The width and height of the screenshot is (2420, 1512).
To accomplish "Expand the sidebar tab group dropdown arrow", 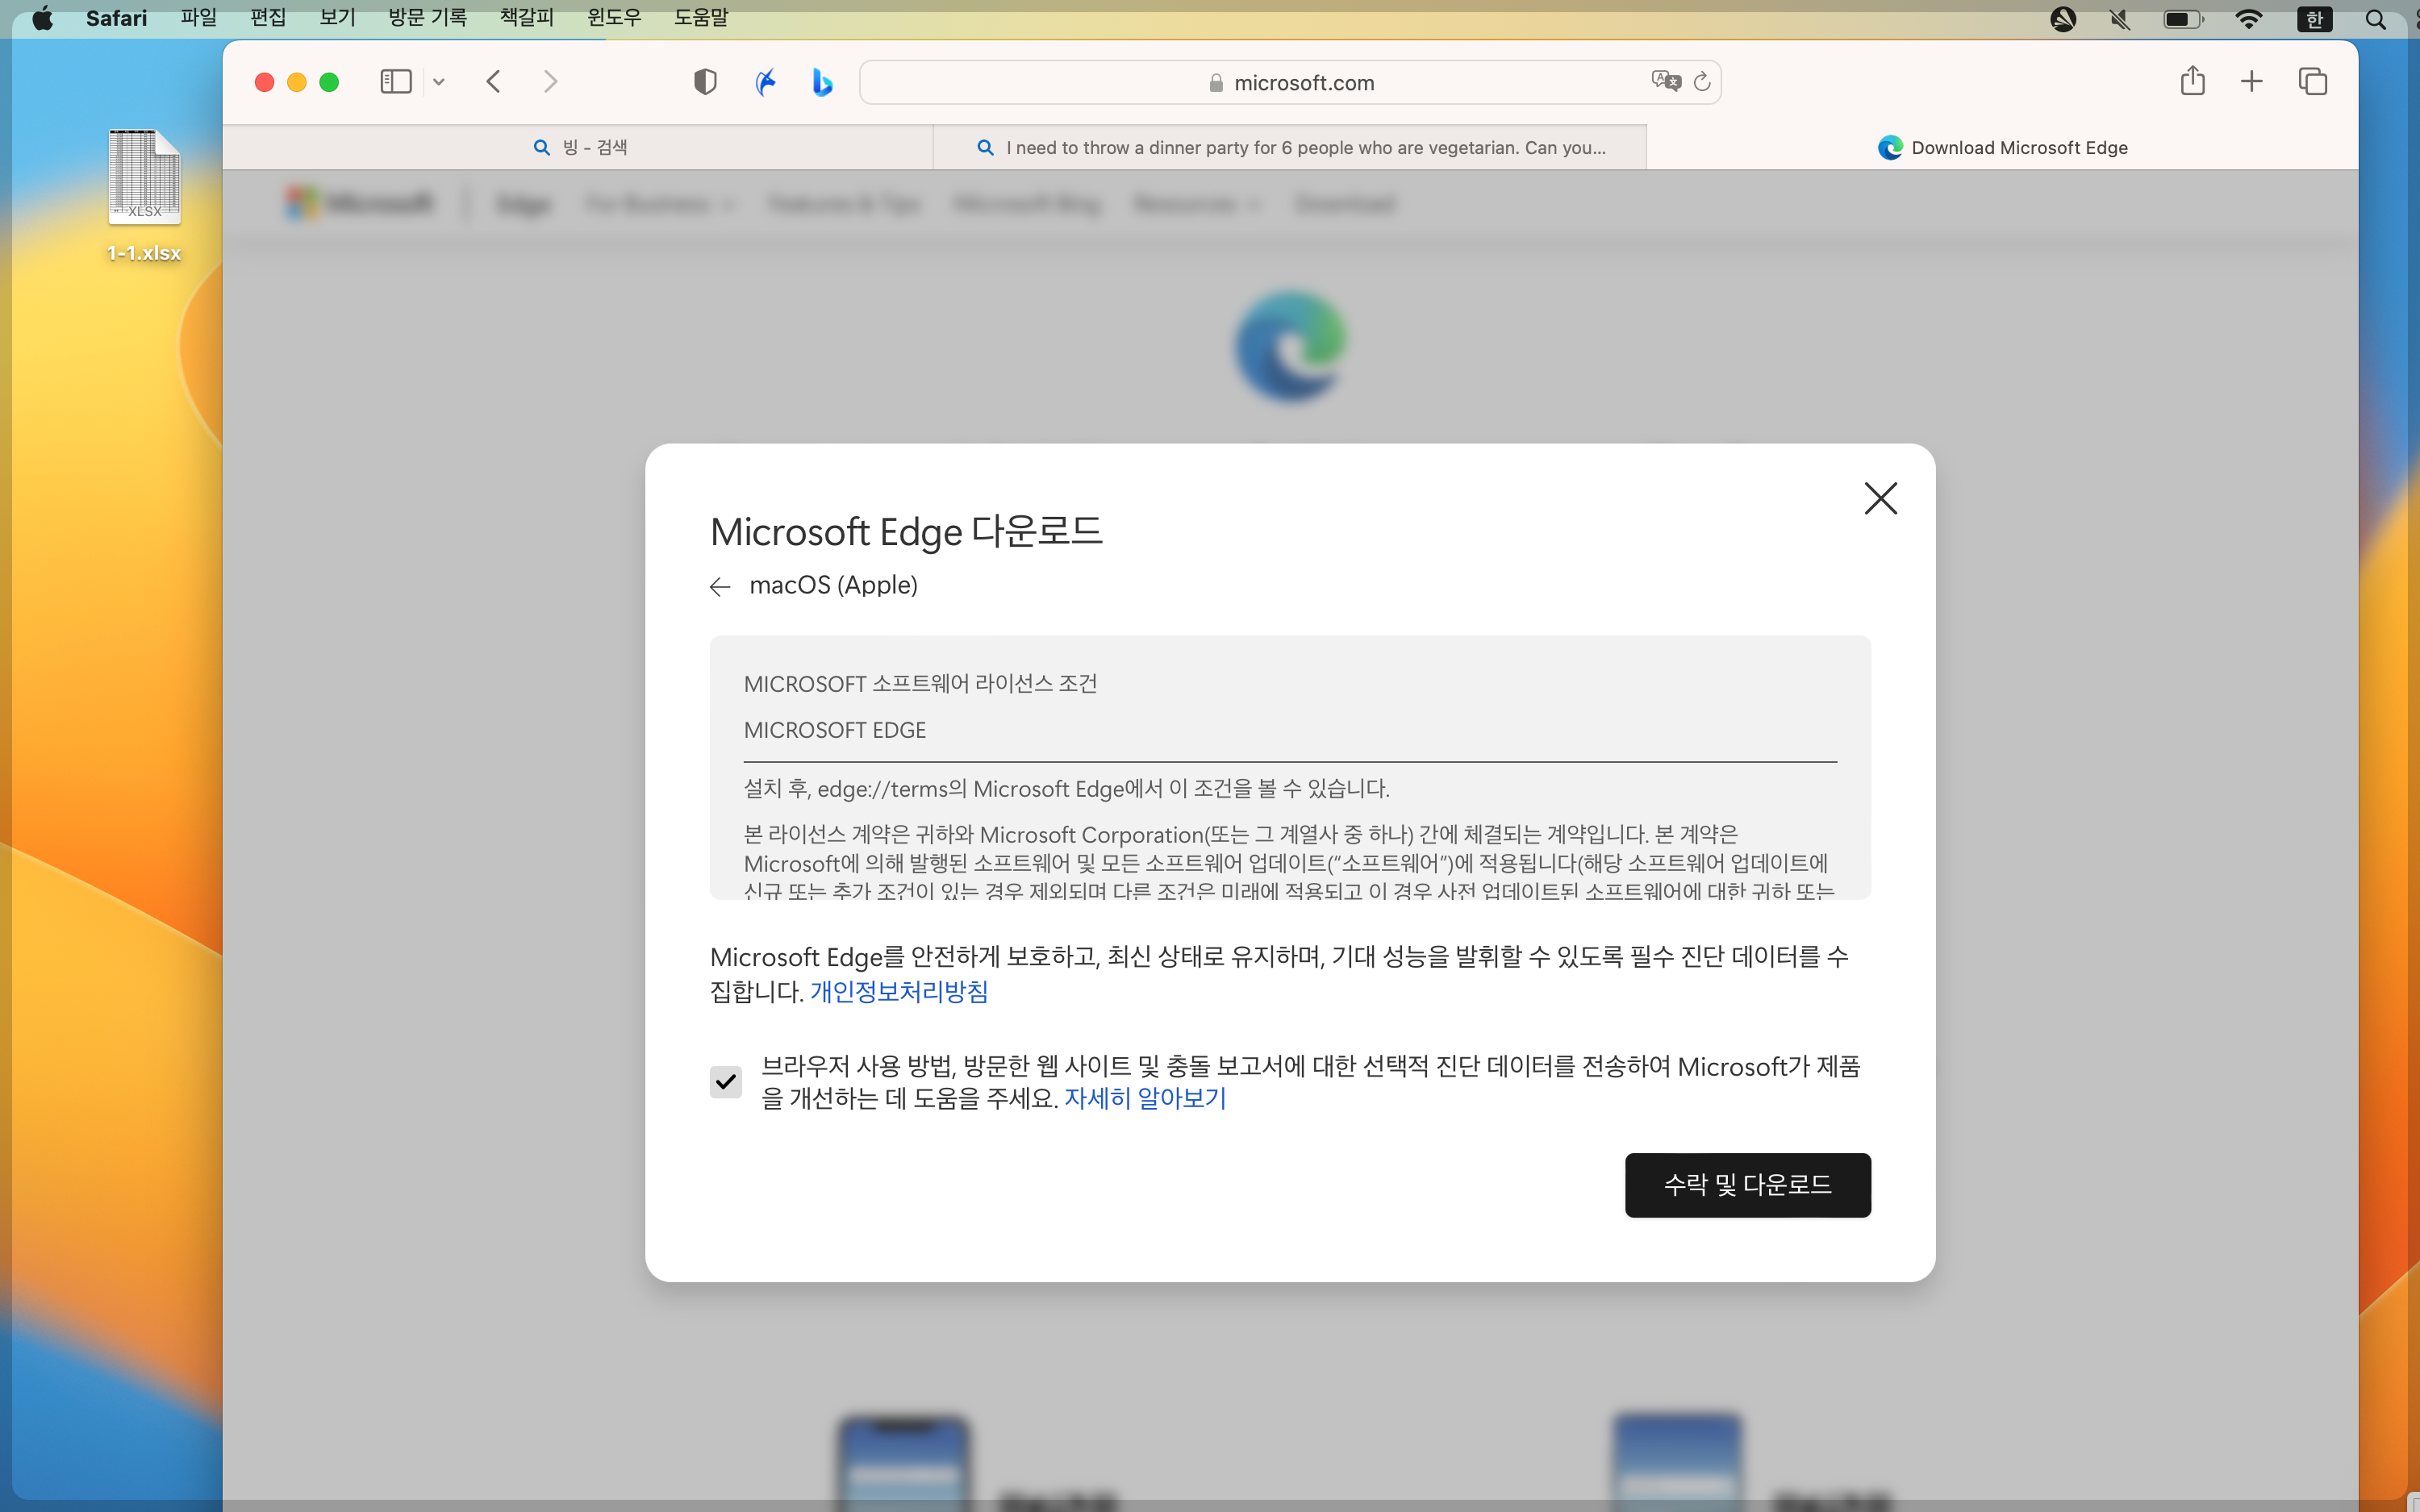I will tap(438, 82).
